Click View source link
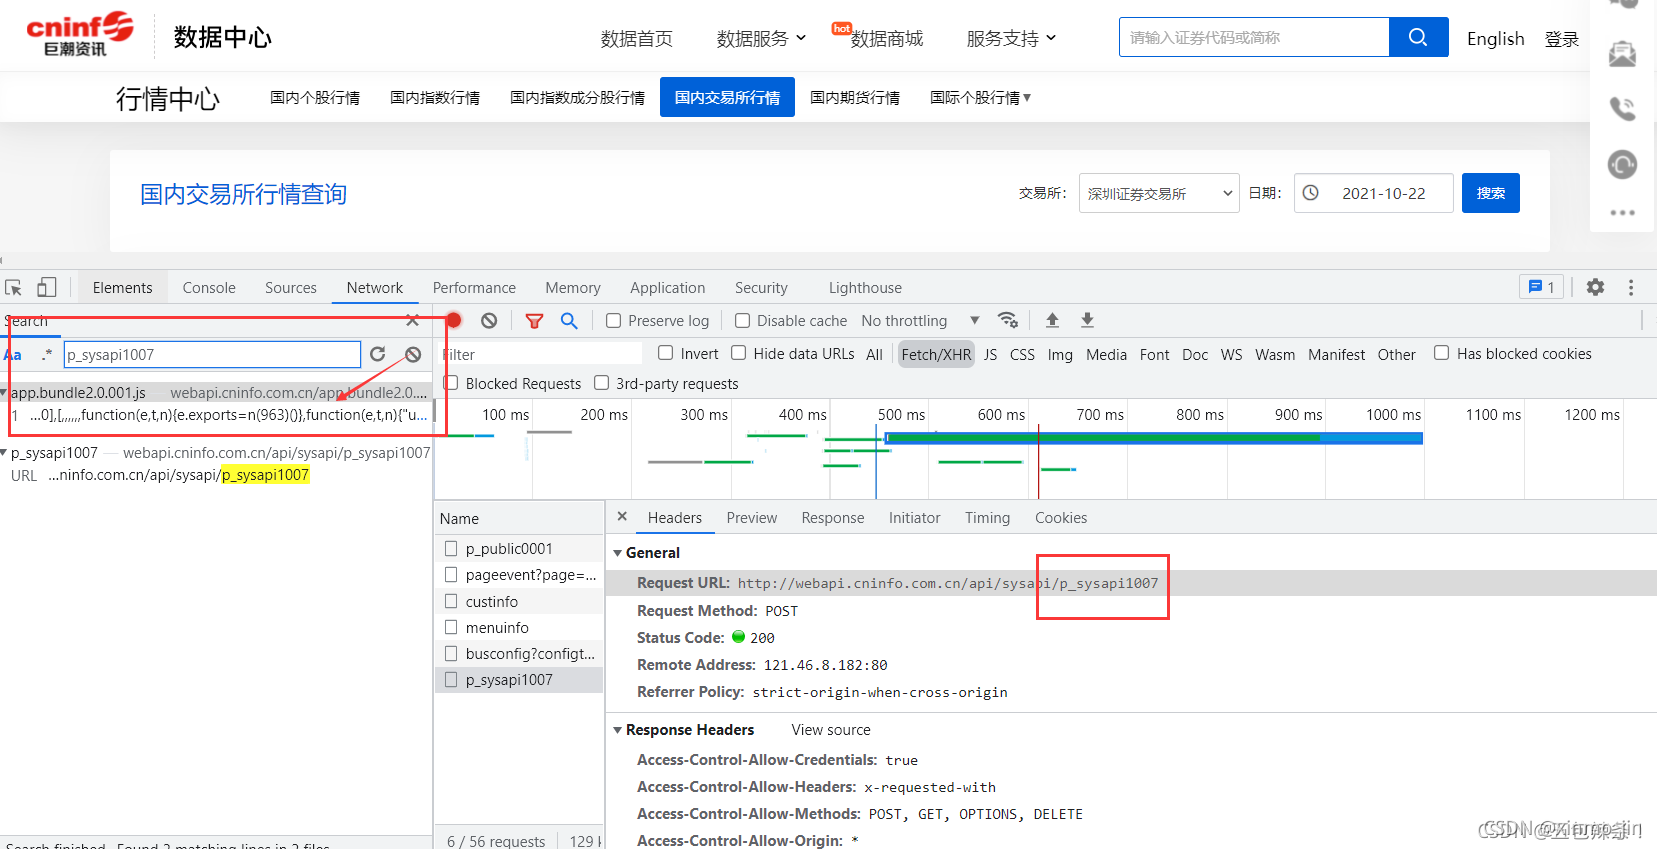The width and height of the screenshot is (1657, 849). pos(831,730)
